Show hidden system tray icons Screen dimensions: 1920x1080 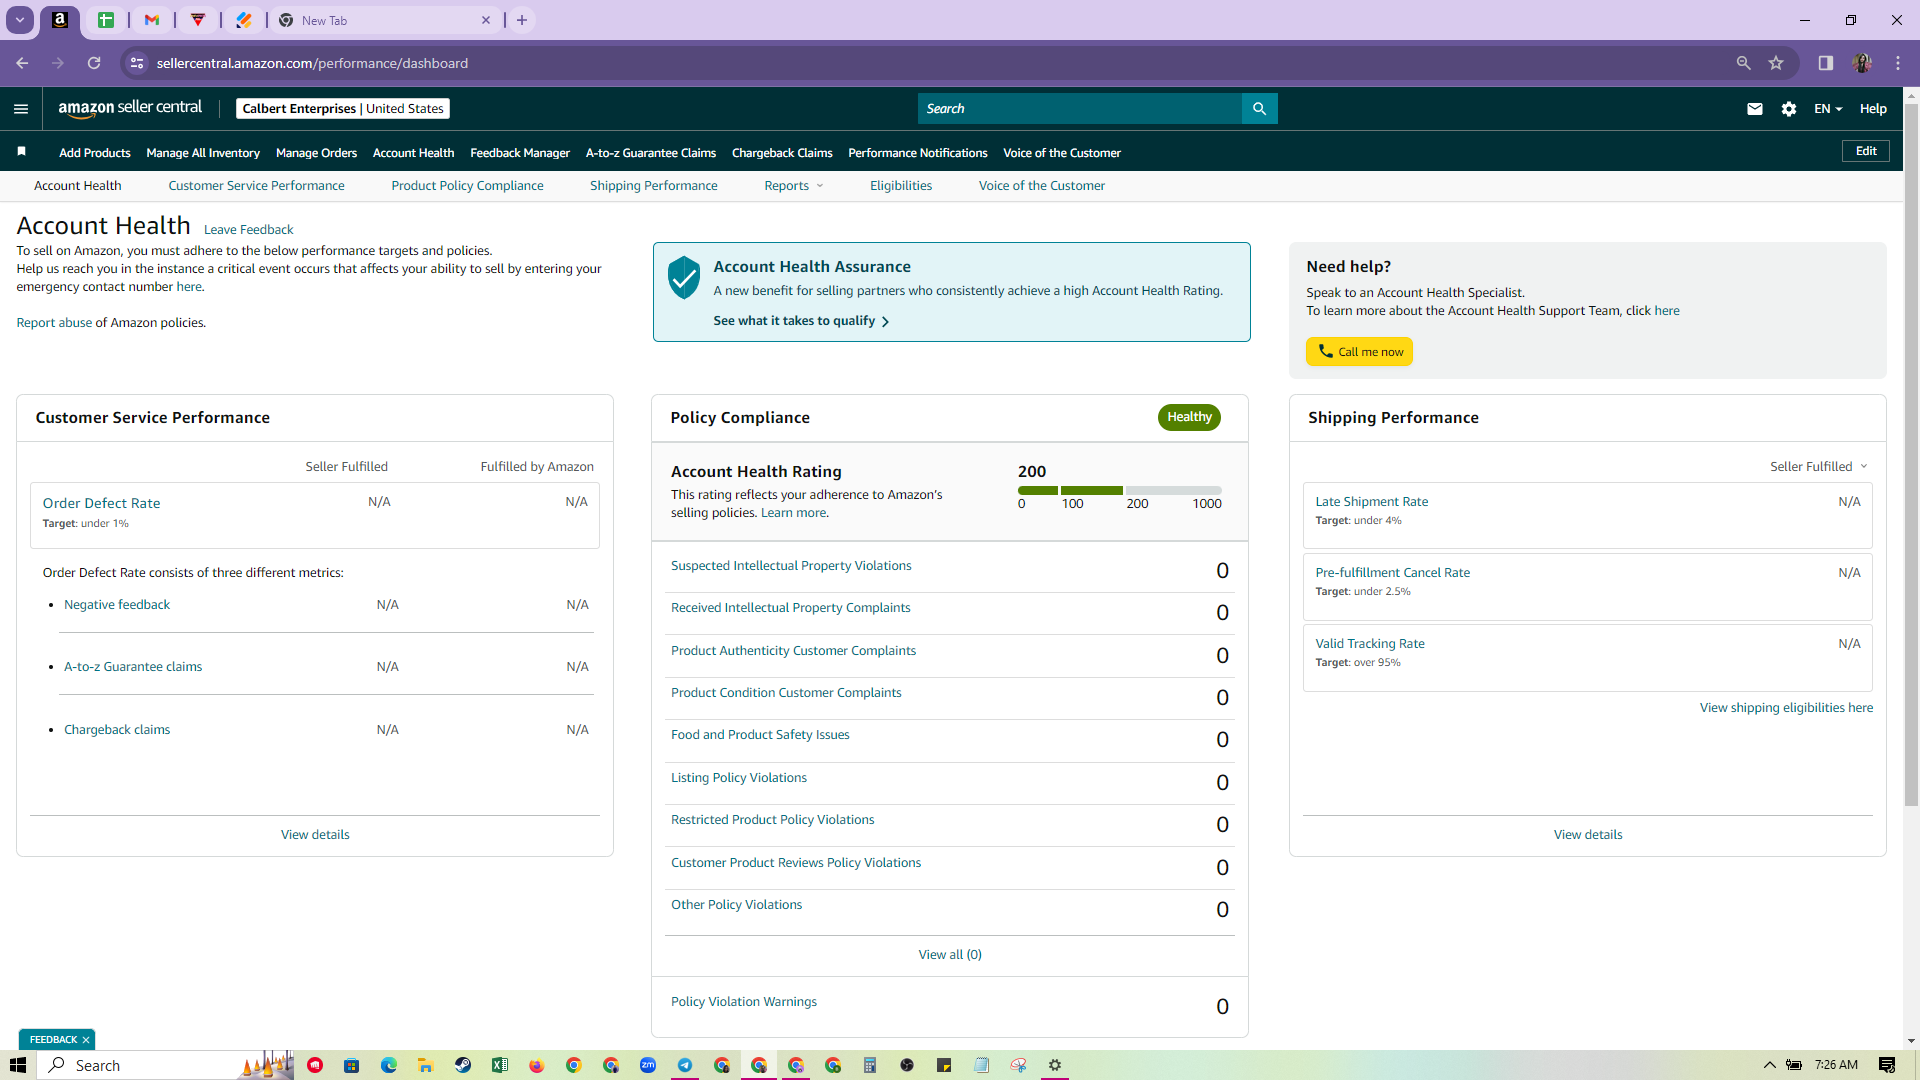click(x=1769, y=1065)
